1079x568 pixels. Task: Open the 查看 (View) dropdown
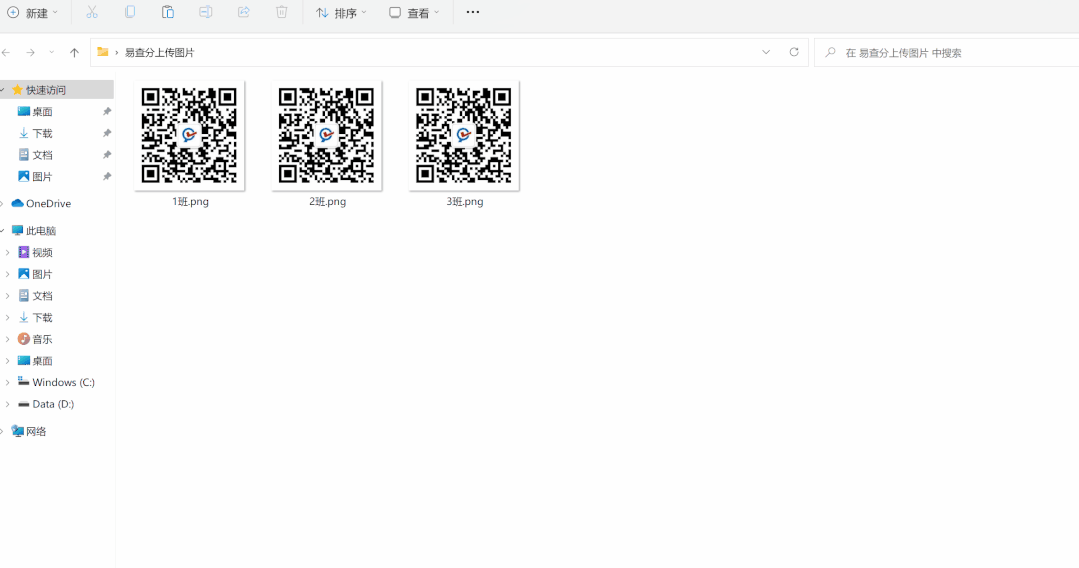click(414, 12)
